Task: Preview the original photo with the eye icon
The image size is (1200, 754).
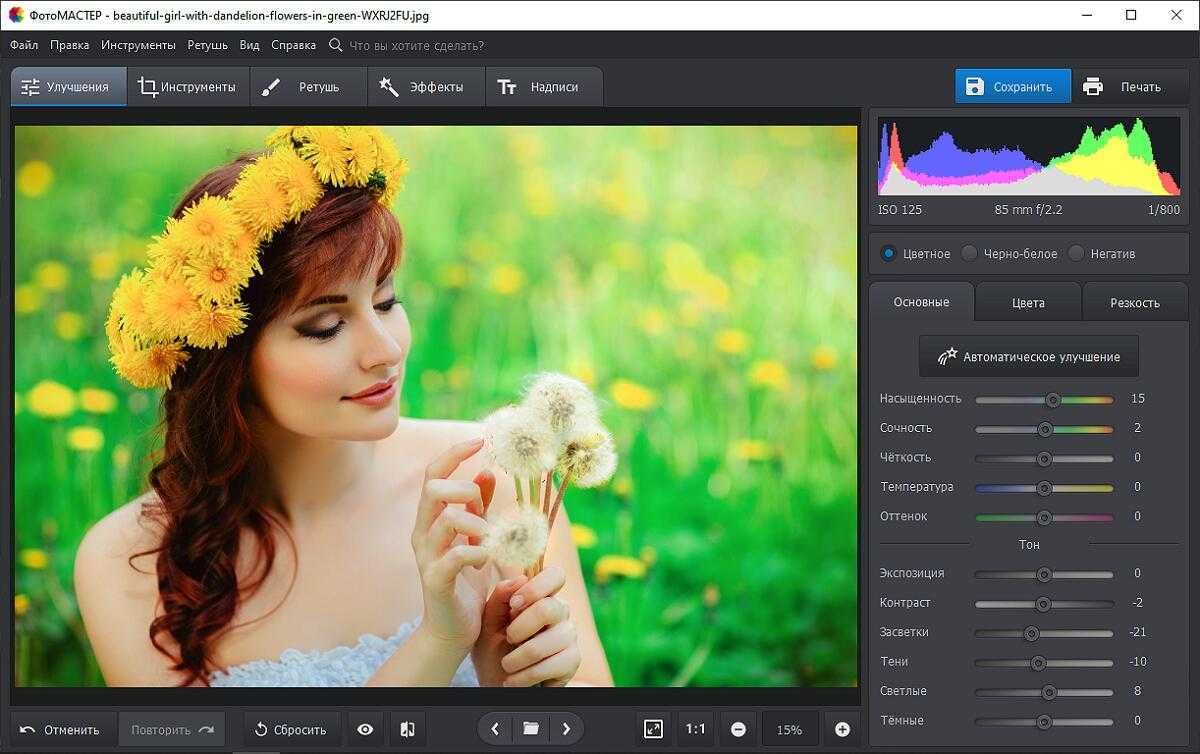Action: pyautogui.click(x=364, y=729)
